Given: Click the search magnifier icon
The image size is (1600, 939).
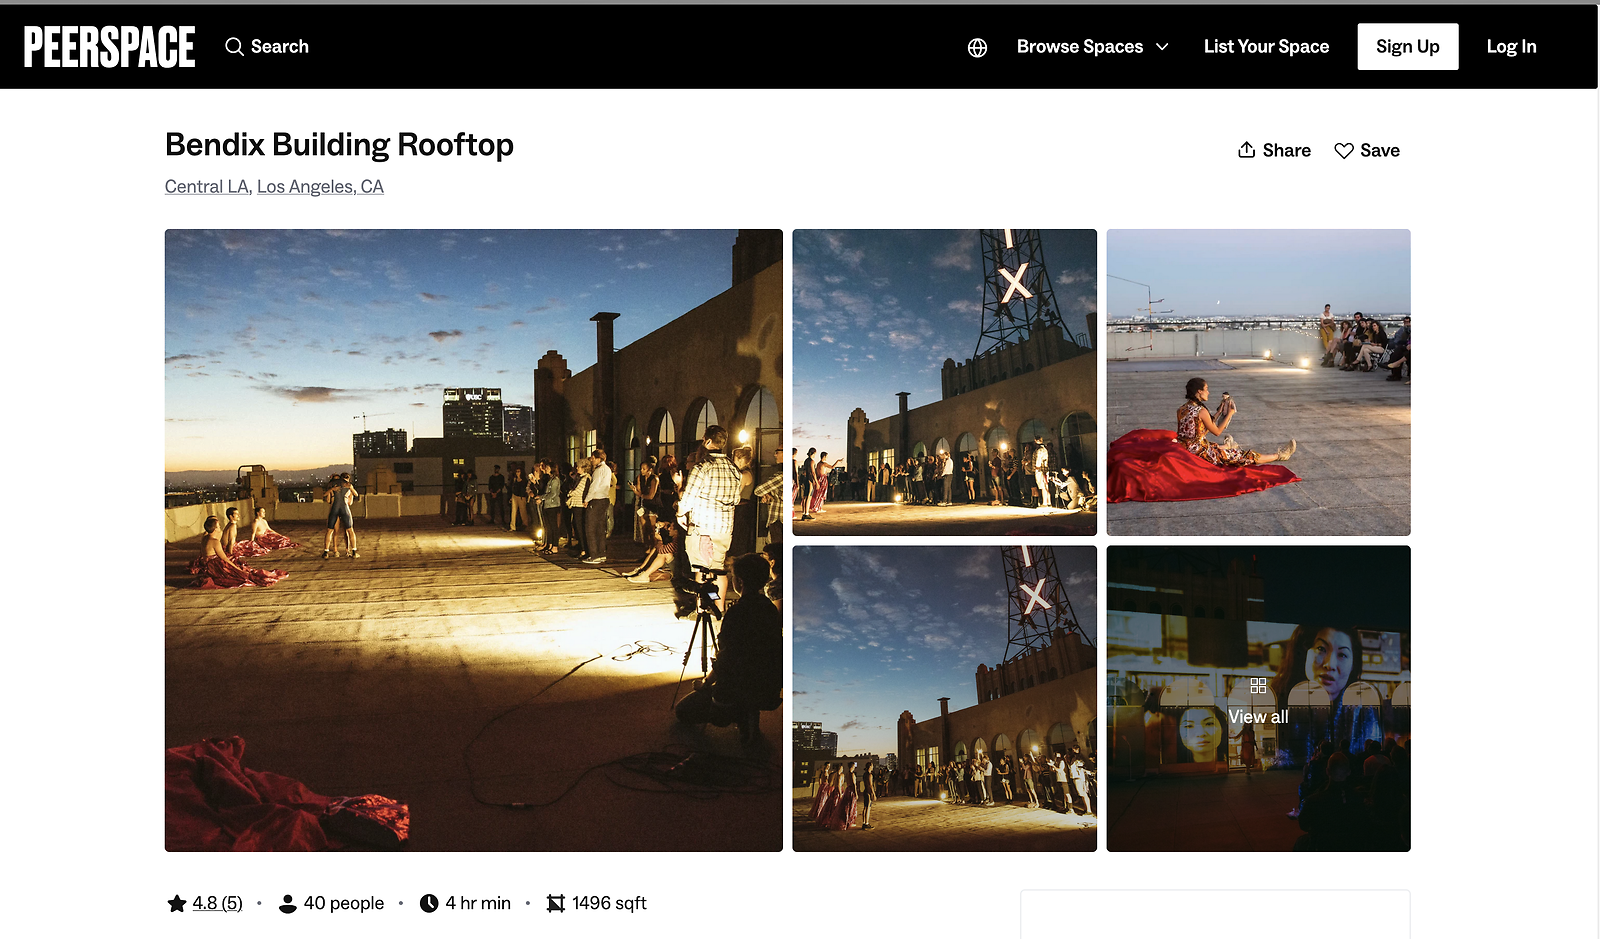Looking at the screenshot, I should coord(234,47).
